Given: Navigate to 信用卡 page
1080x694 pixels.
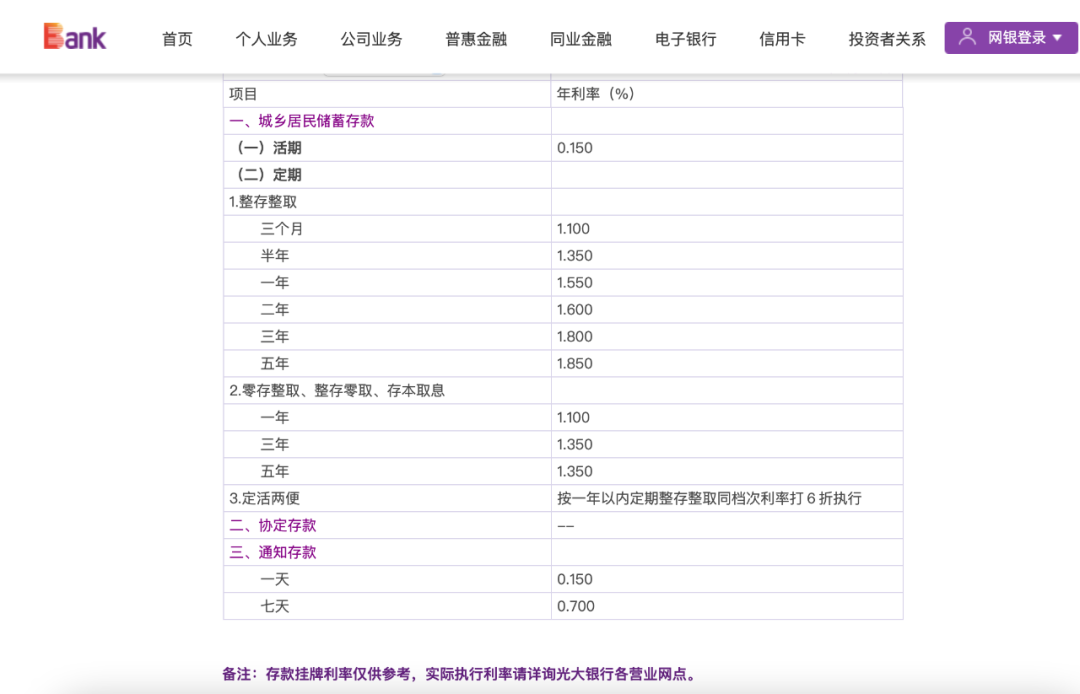Looking at the screenshot, I should coord(782,39).
